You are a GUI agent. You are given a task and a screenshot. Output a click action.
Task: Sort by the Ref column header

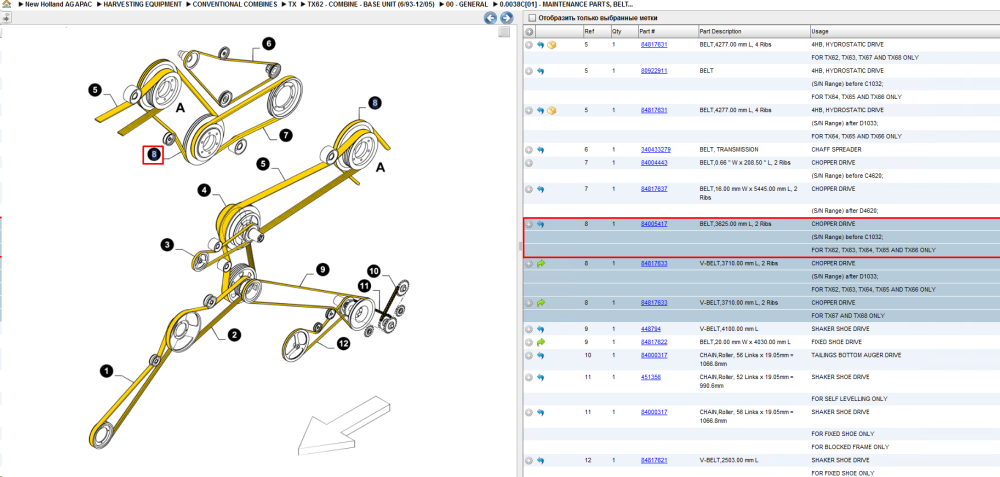(x=596, y=31)
